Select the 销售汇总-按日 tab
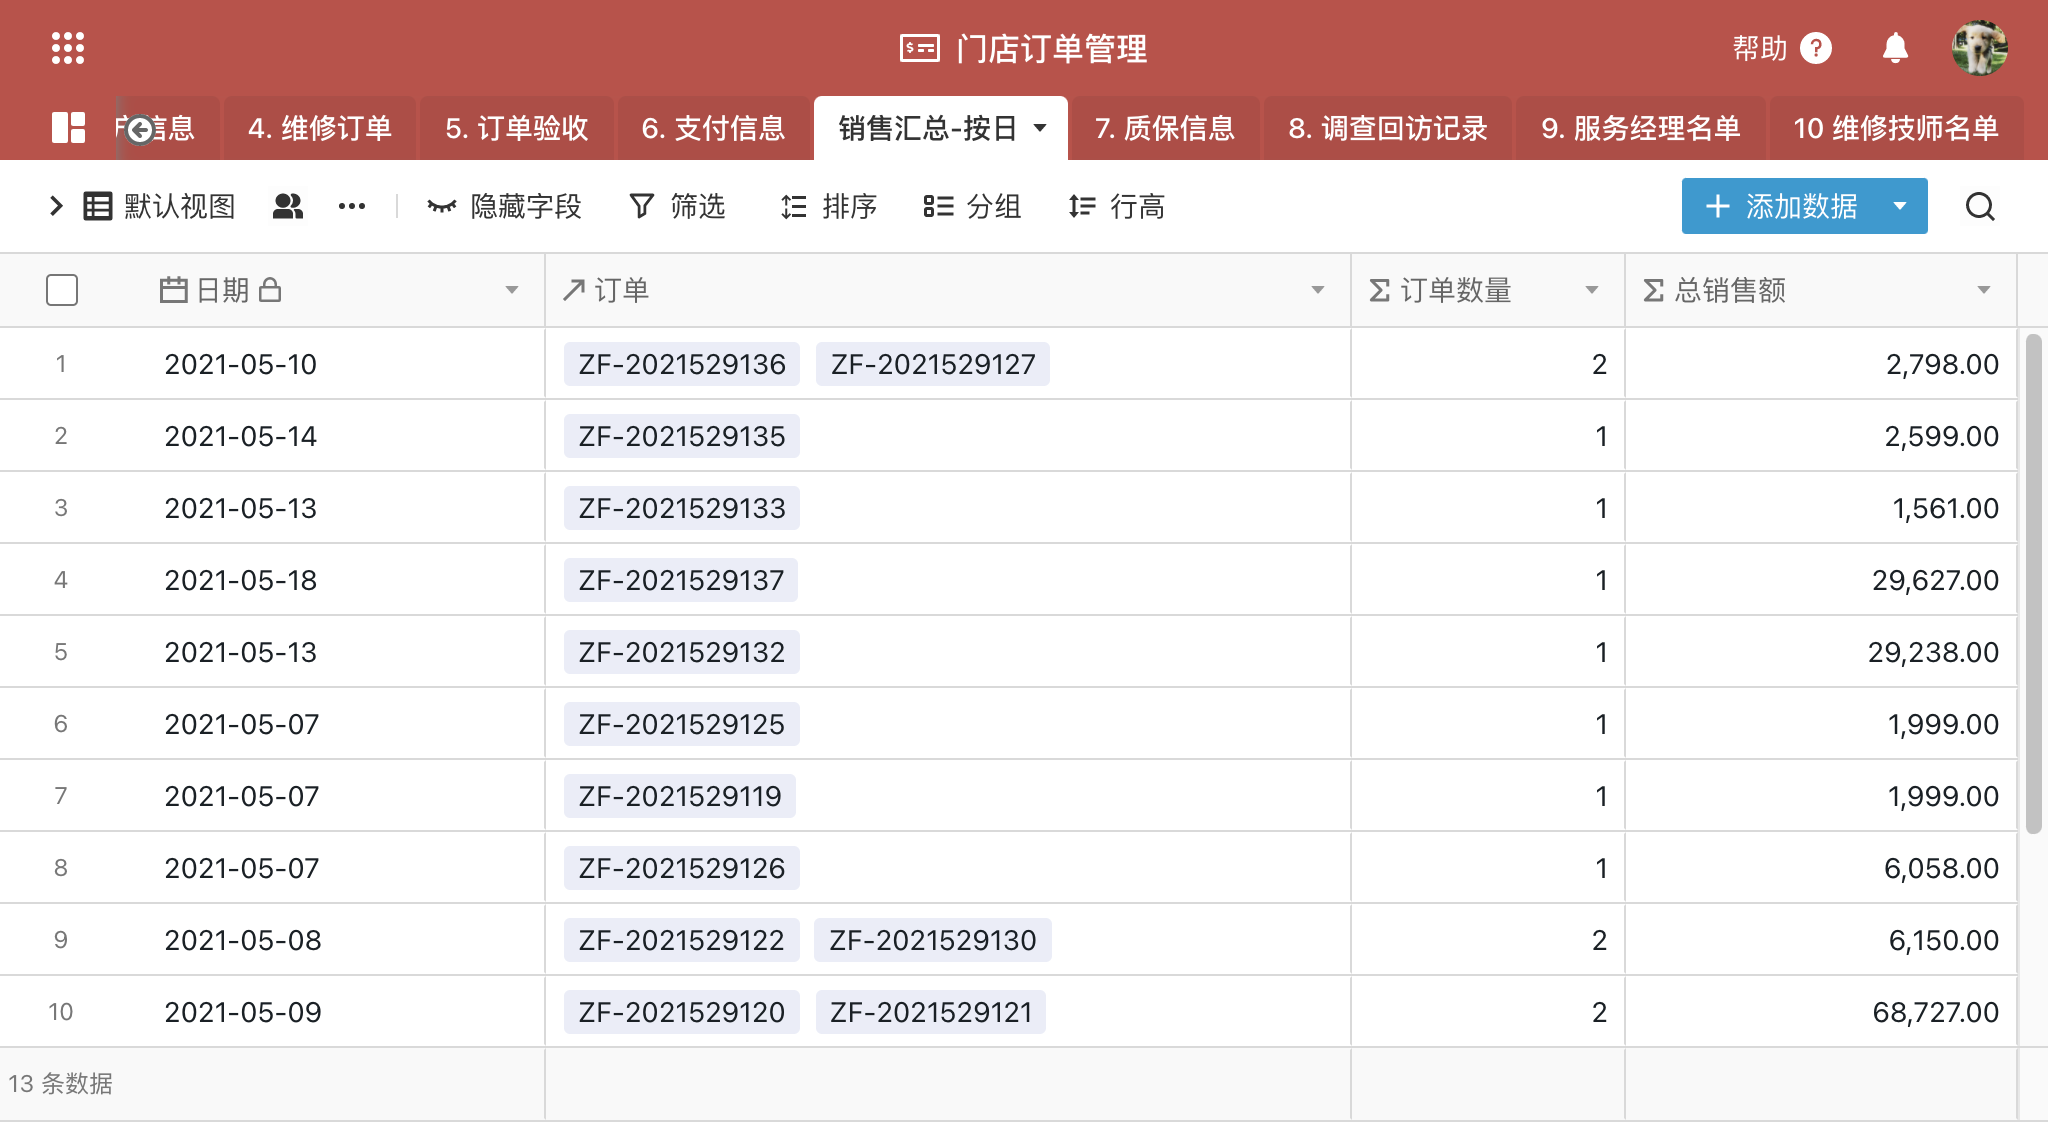Image resolution: width=2048 pixels, height=1122 pixels. (928, 129)
